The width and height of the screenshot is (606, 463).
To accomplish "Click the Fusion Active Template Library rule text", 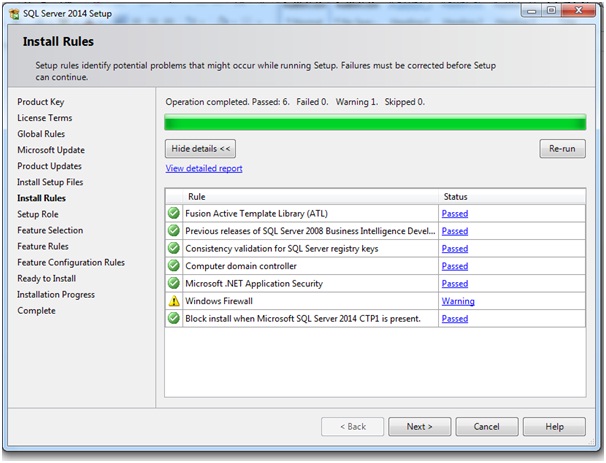I will (x=256, y=214).
